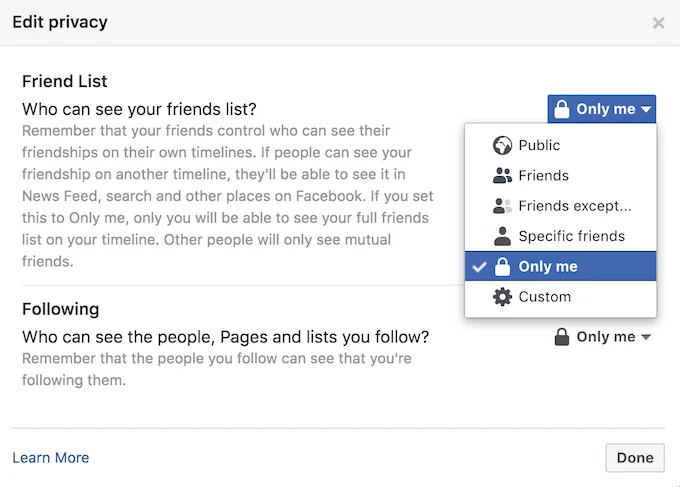
Task: Click the gear icon beside Custom
Action: [503, 297]
